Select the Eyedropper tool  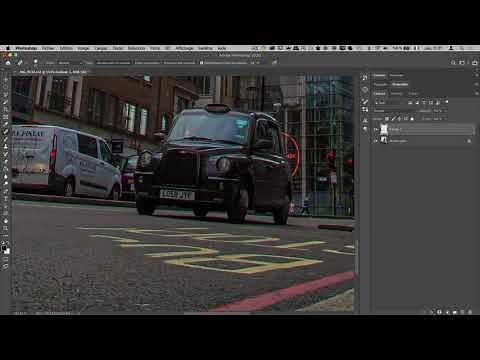(x=6, y=124)
